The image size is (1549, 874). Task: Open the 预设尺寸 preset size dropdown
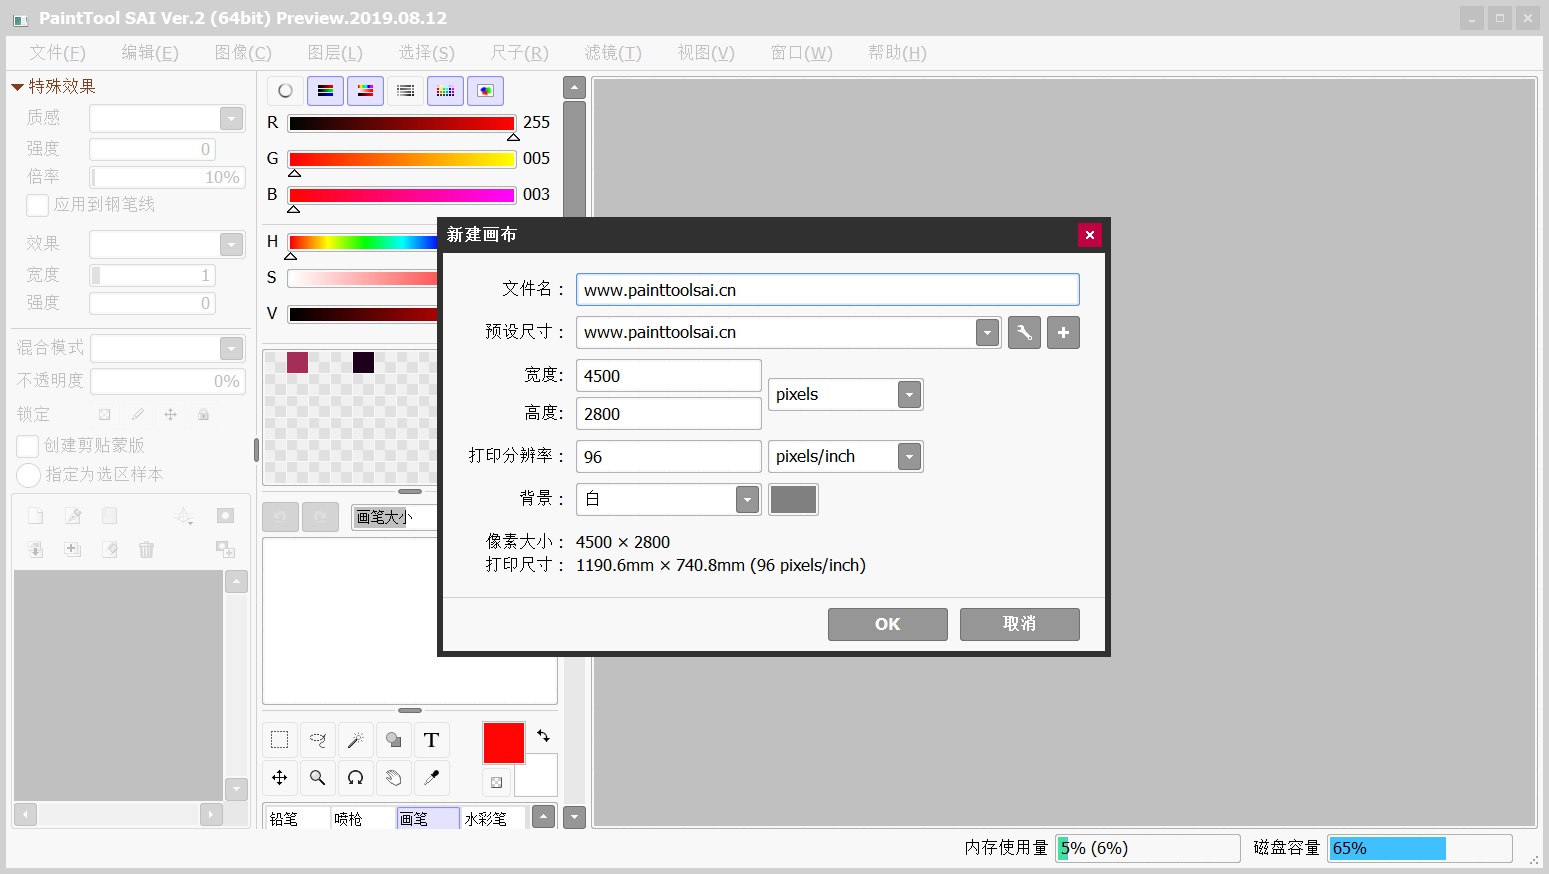click(x=987, y=333)
